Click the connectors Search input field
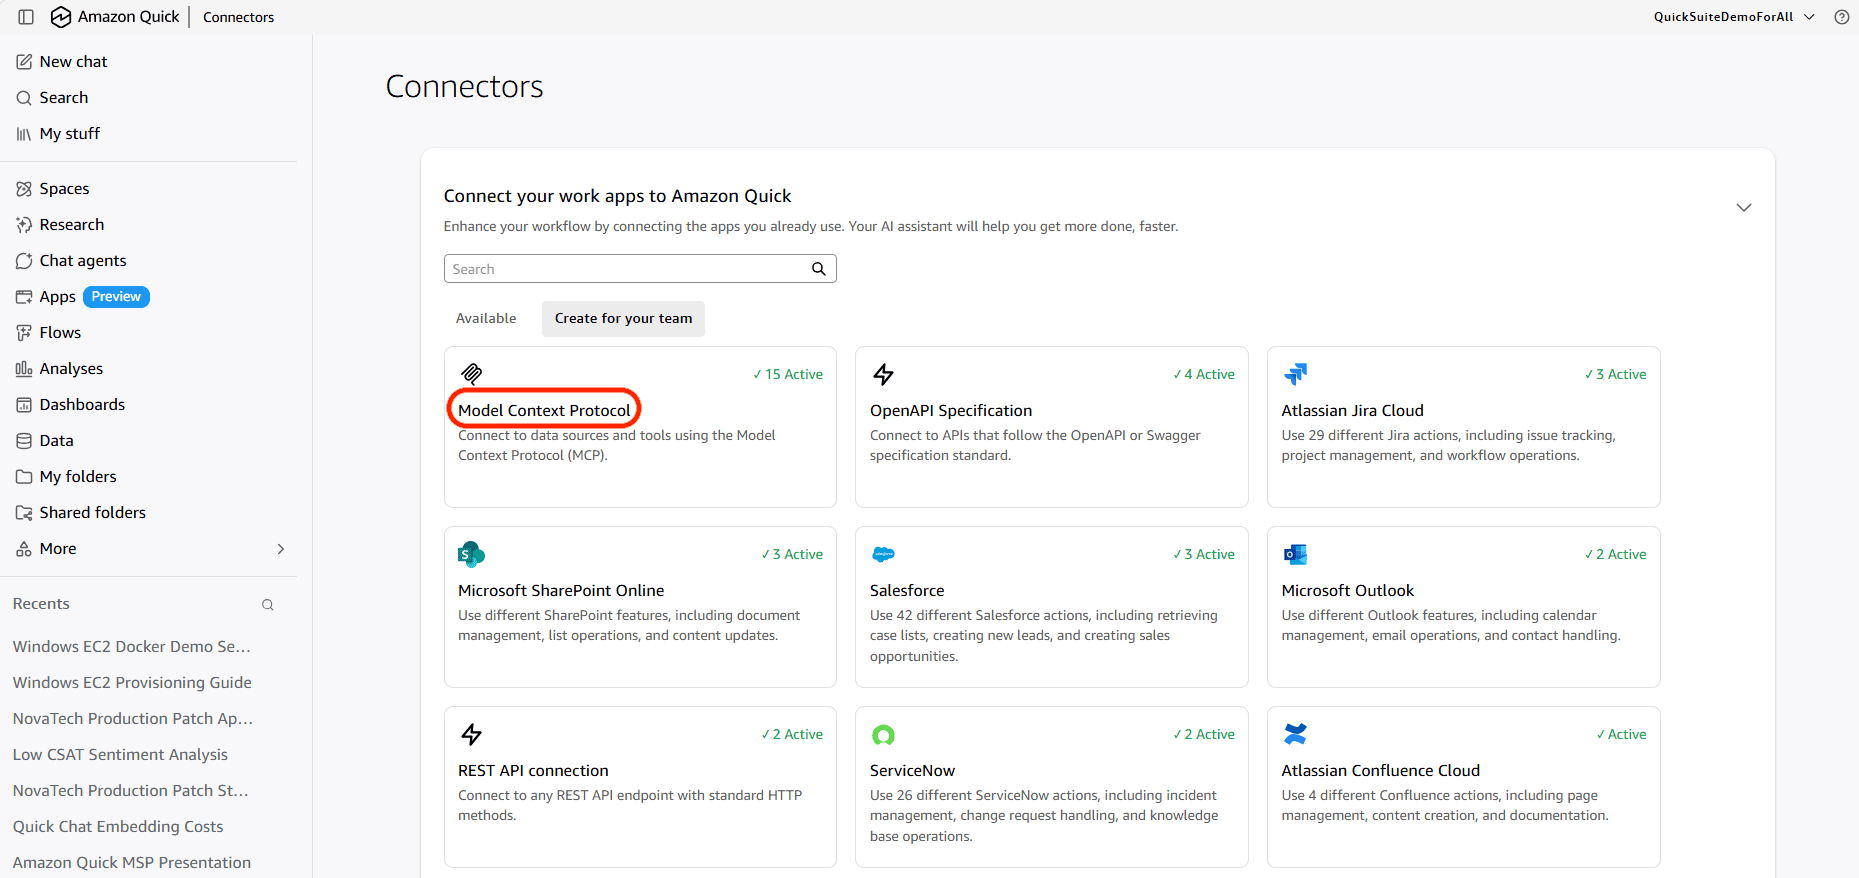 click(x=640, y=269)
